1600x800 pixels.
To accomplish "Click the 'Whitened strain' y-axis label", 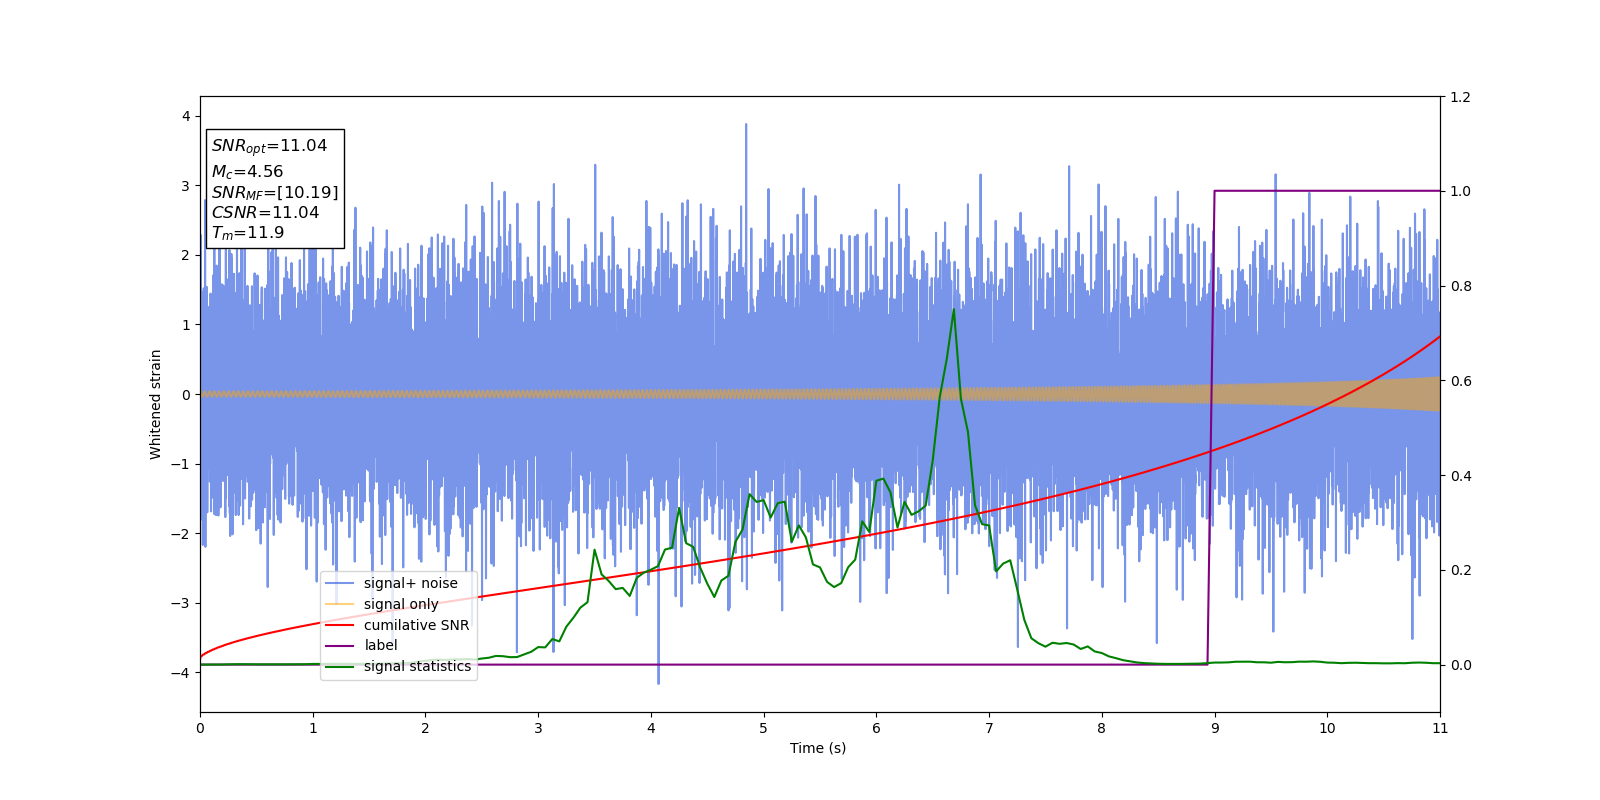I will (155, 404).
